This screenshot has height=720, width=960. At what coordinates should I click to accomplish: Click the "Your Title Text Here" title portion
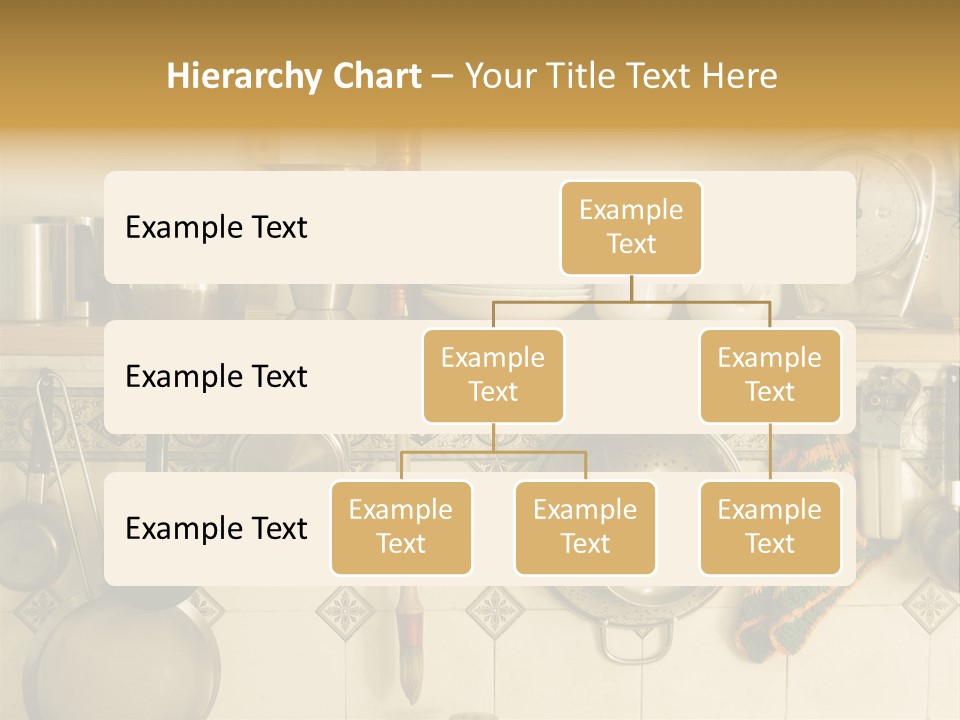point(621,76)
